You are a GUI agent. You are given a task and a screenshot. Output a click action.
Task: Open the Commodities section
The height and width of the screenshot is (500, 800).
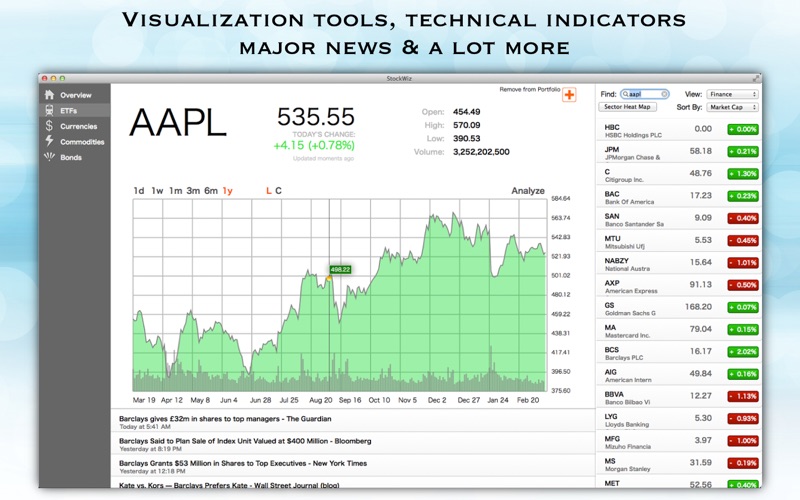pyautogui.click(x=82, y=142)
